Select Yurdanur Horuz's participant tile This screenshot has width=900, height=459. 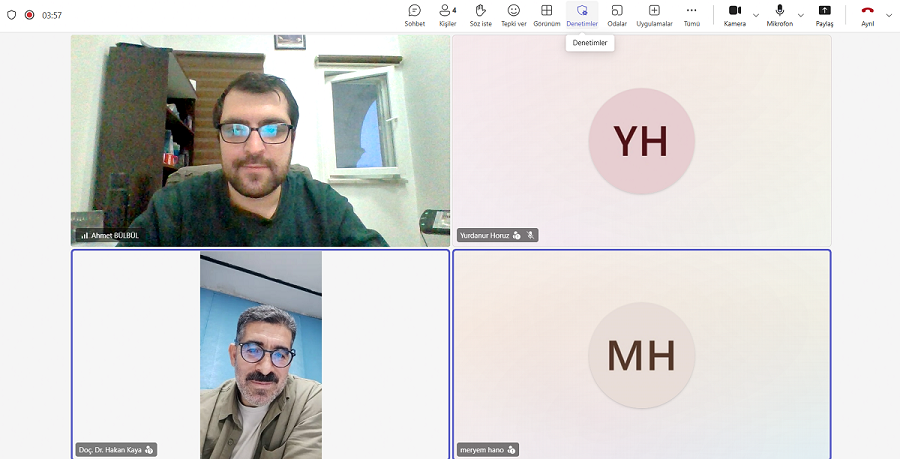point(641,140)
